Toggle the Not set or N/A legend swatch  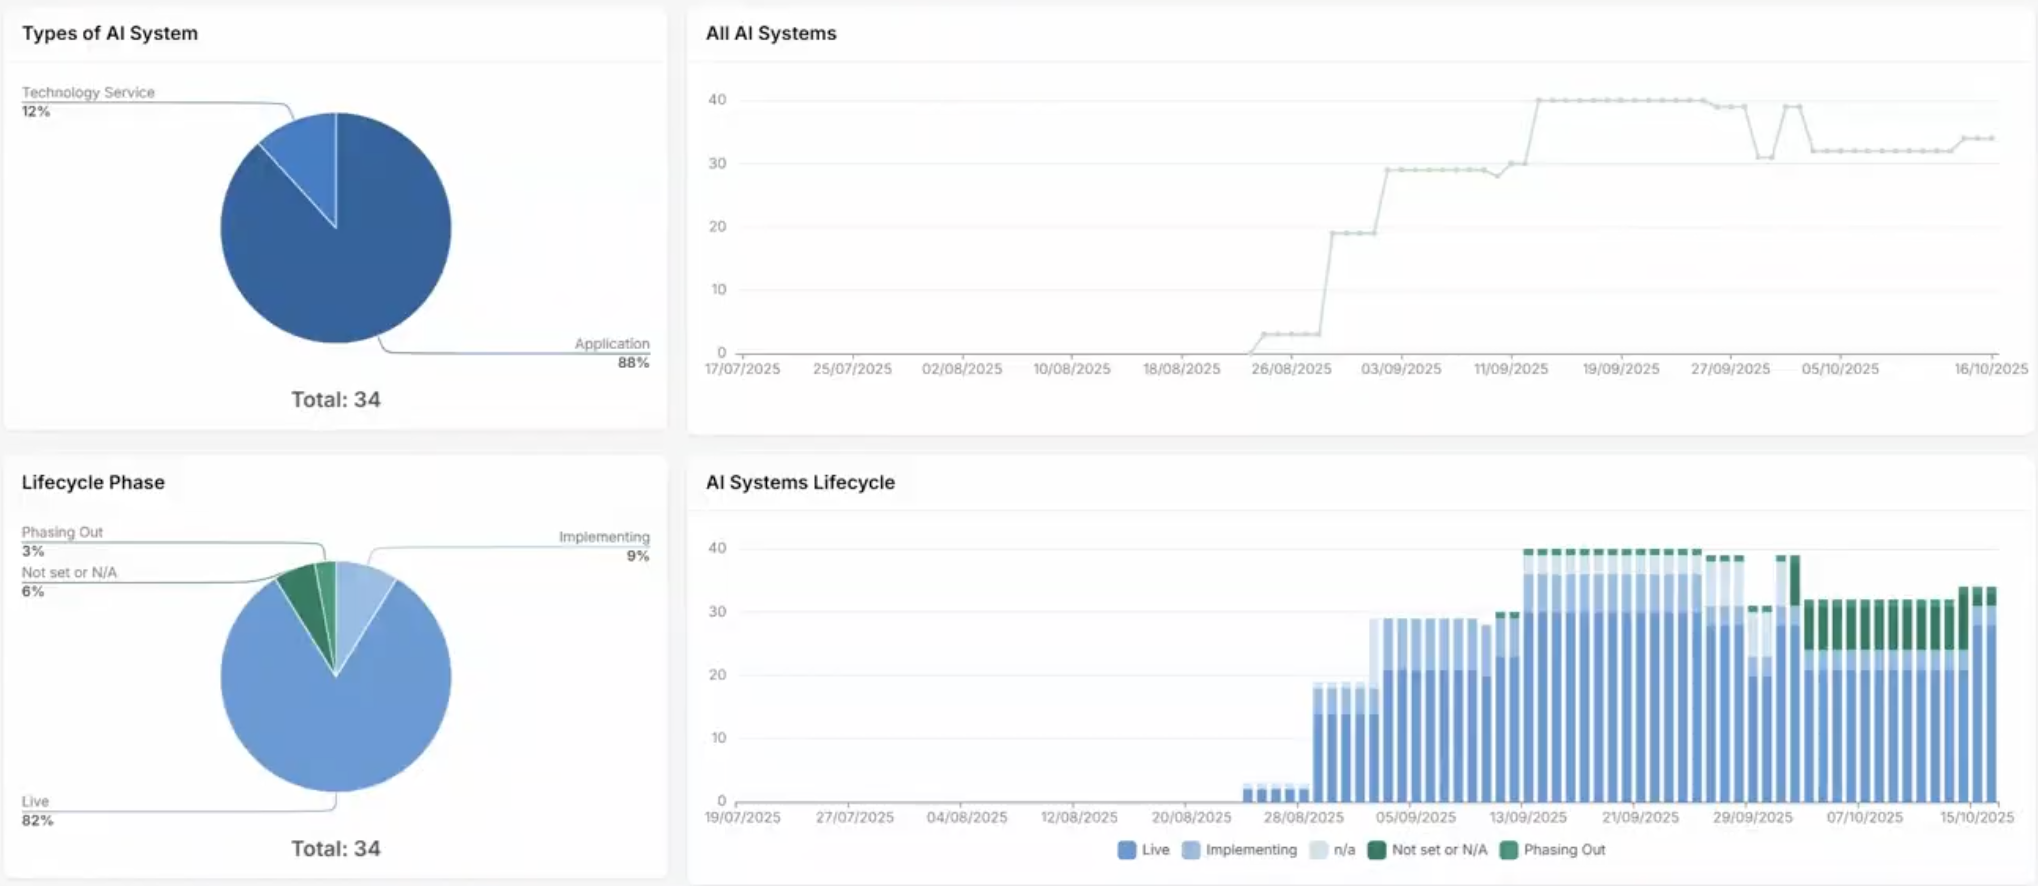coord(1377,850)
